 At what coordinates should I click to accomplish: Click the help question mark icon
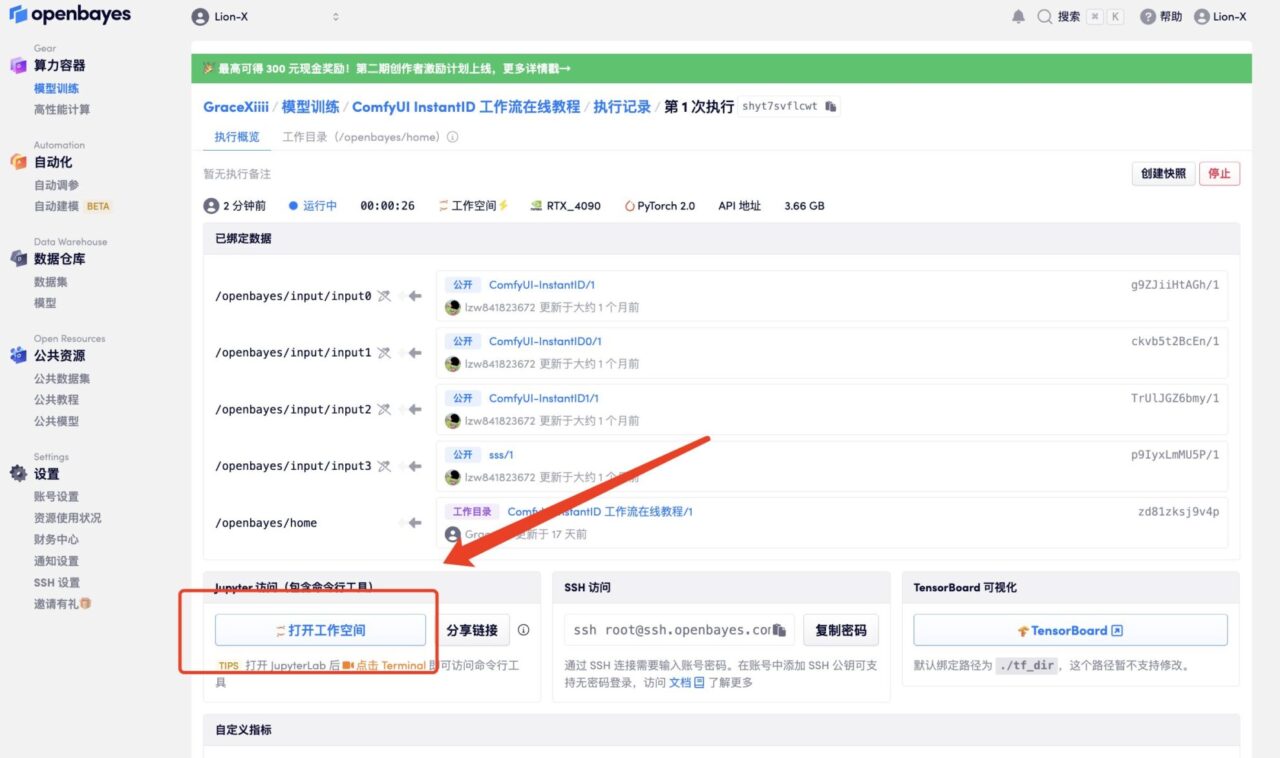point(1147,17)
